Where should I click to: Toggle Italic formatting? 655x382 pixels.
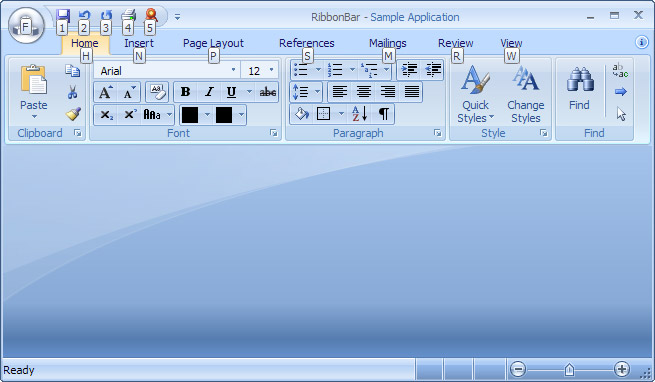(x=209, y=92)
